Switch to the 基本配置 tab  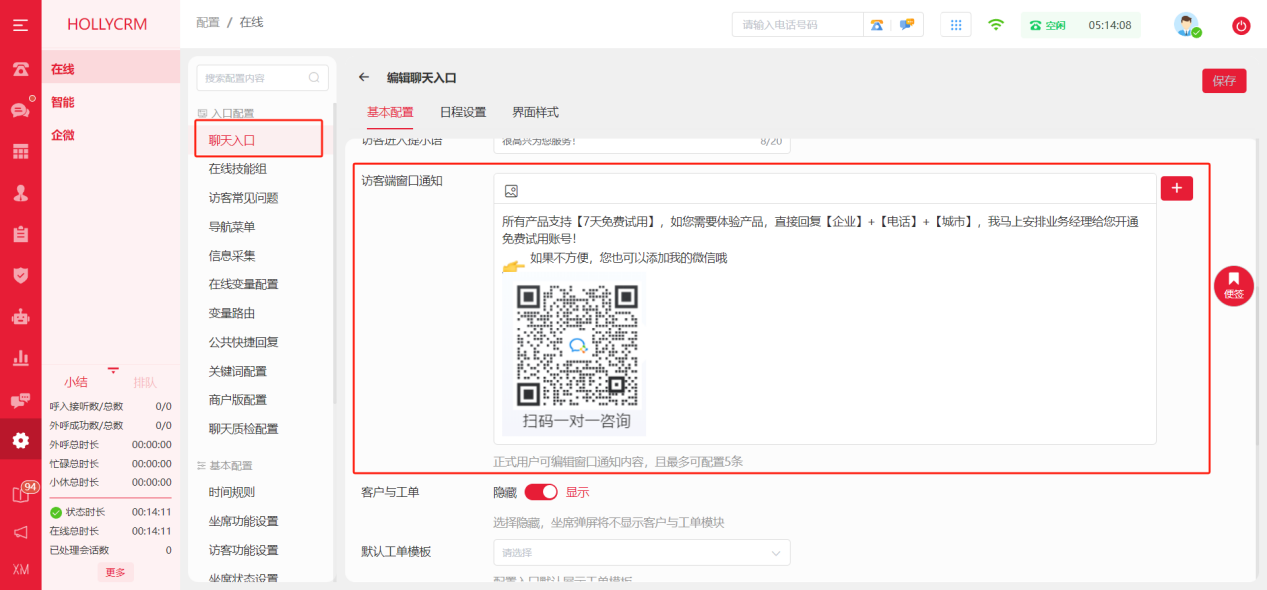coord(390,112)
